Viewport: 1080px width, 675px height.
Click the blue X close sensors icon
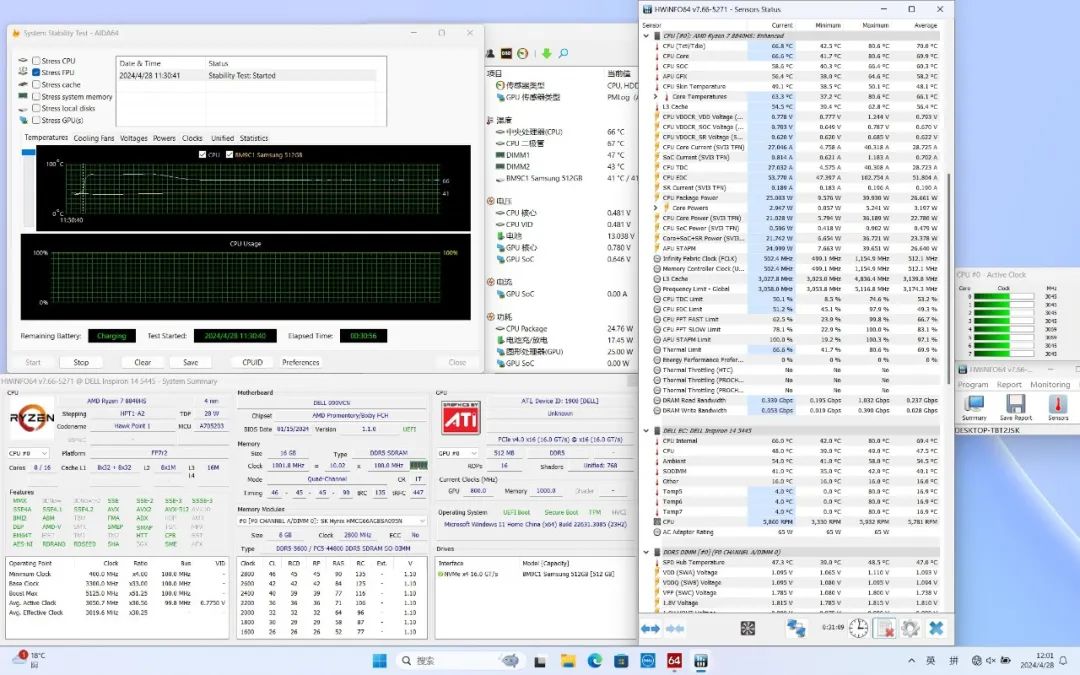click(936, 628)
